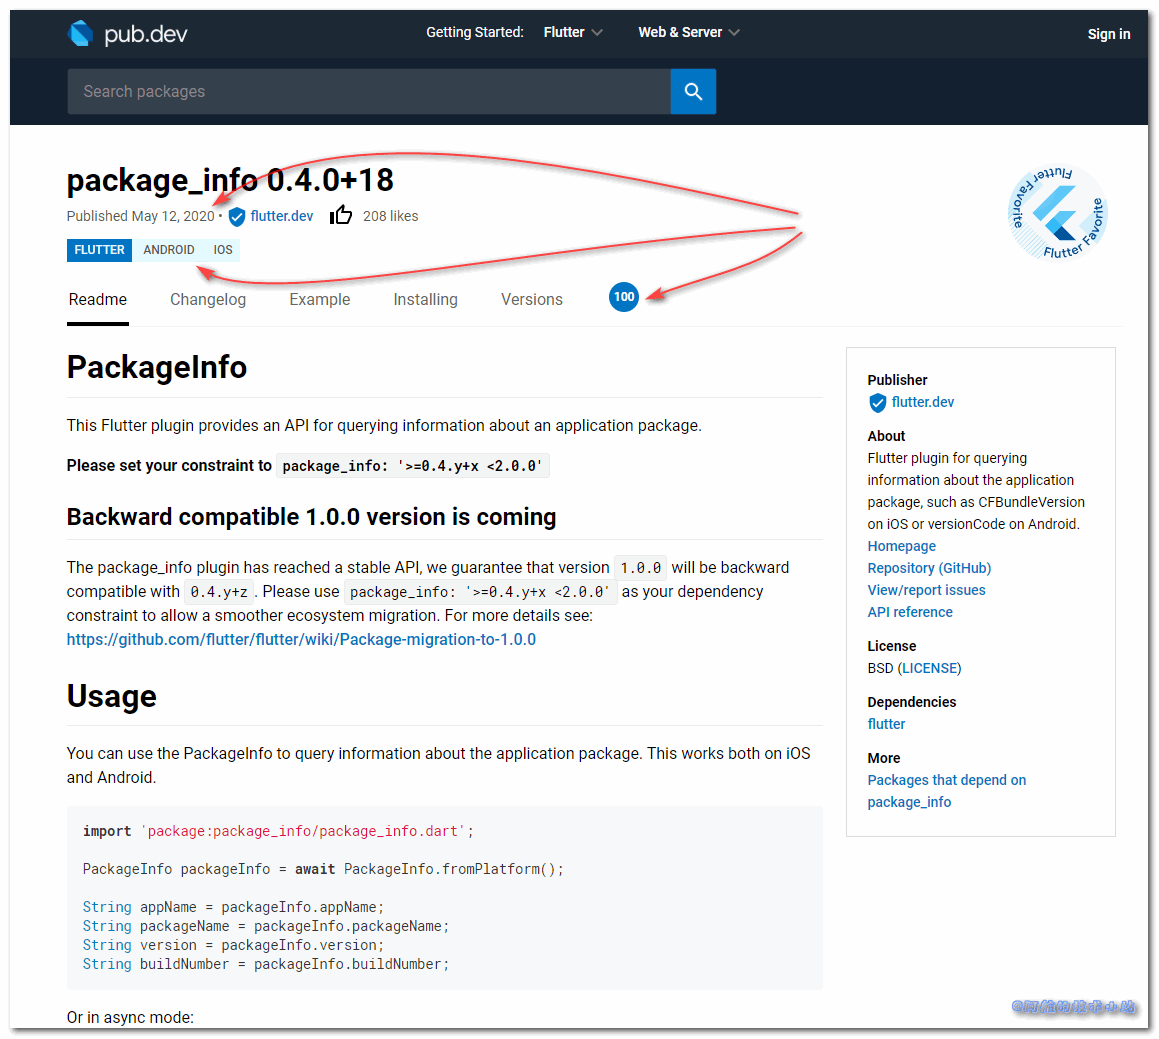The height and width of the screenshot is (1039, 1159).
Task: Click the pub.dev site name
Action: tap(146, 34)
